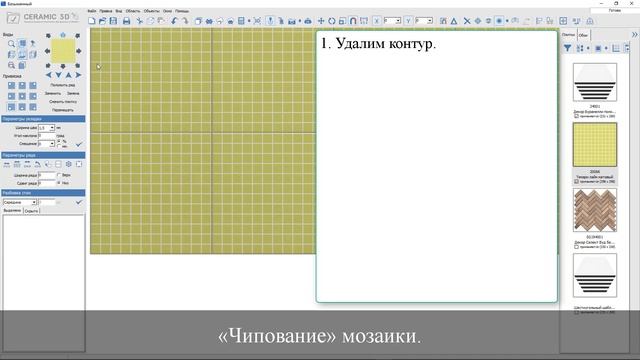Collapse the Параметры укладки section header
The height and width of the screenshot is (360, 640).
(43, 119)
